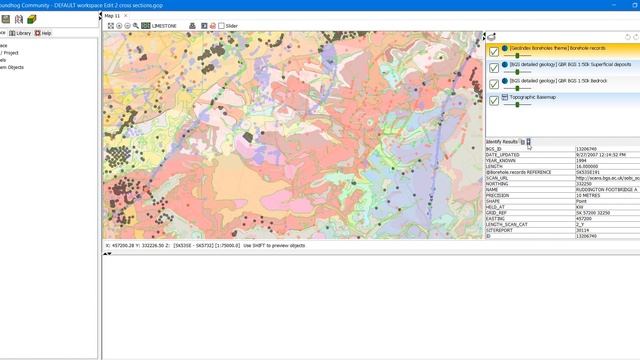Open the SCAN_URL link value
The image size is (640, 360).
tap(607, 178)
